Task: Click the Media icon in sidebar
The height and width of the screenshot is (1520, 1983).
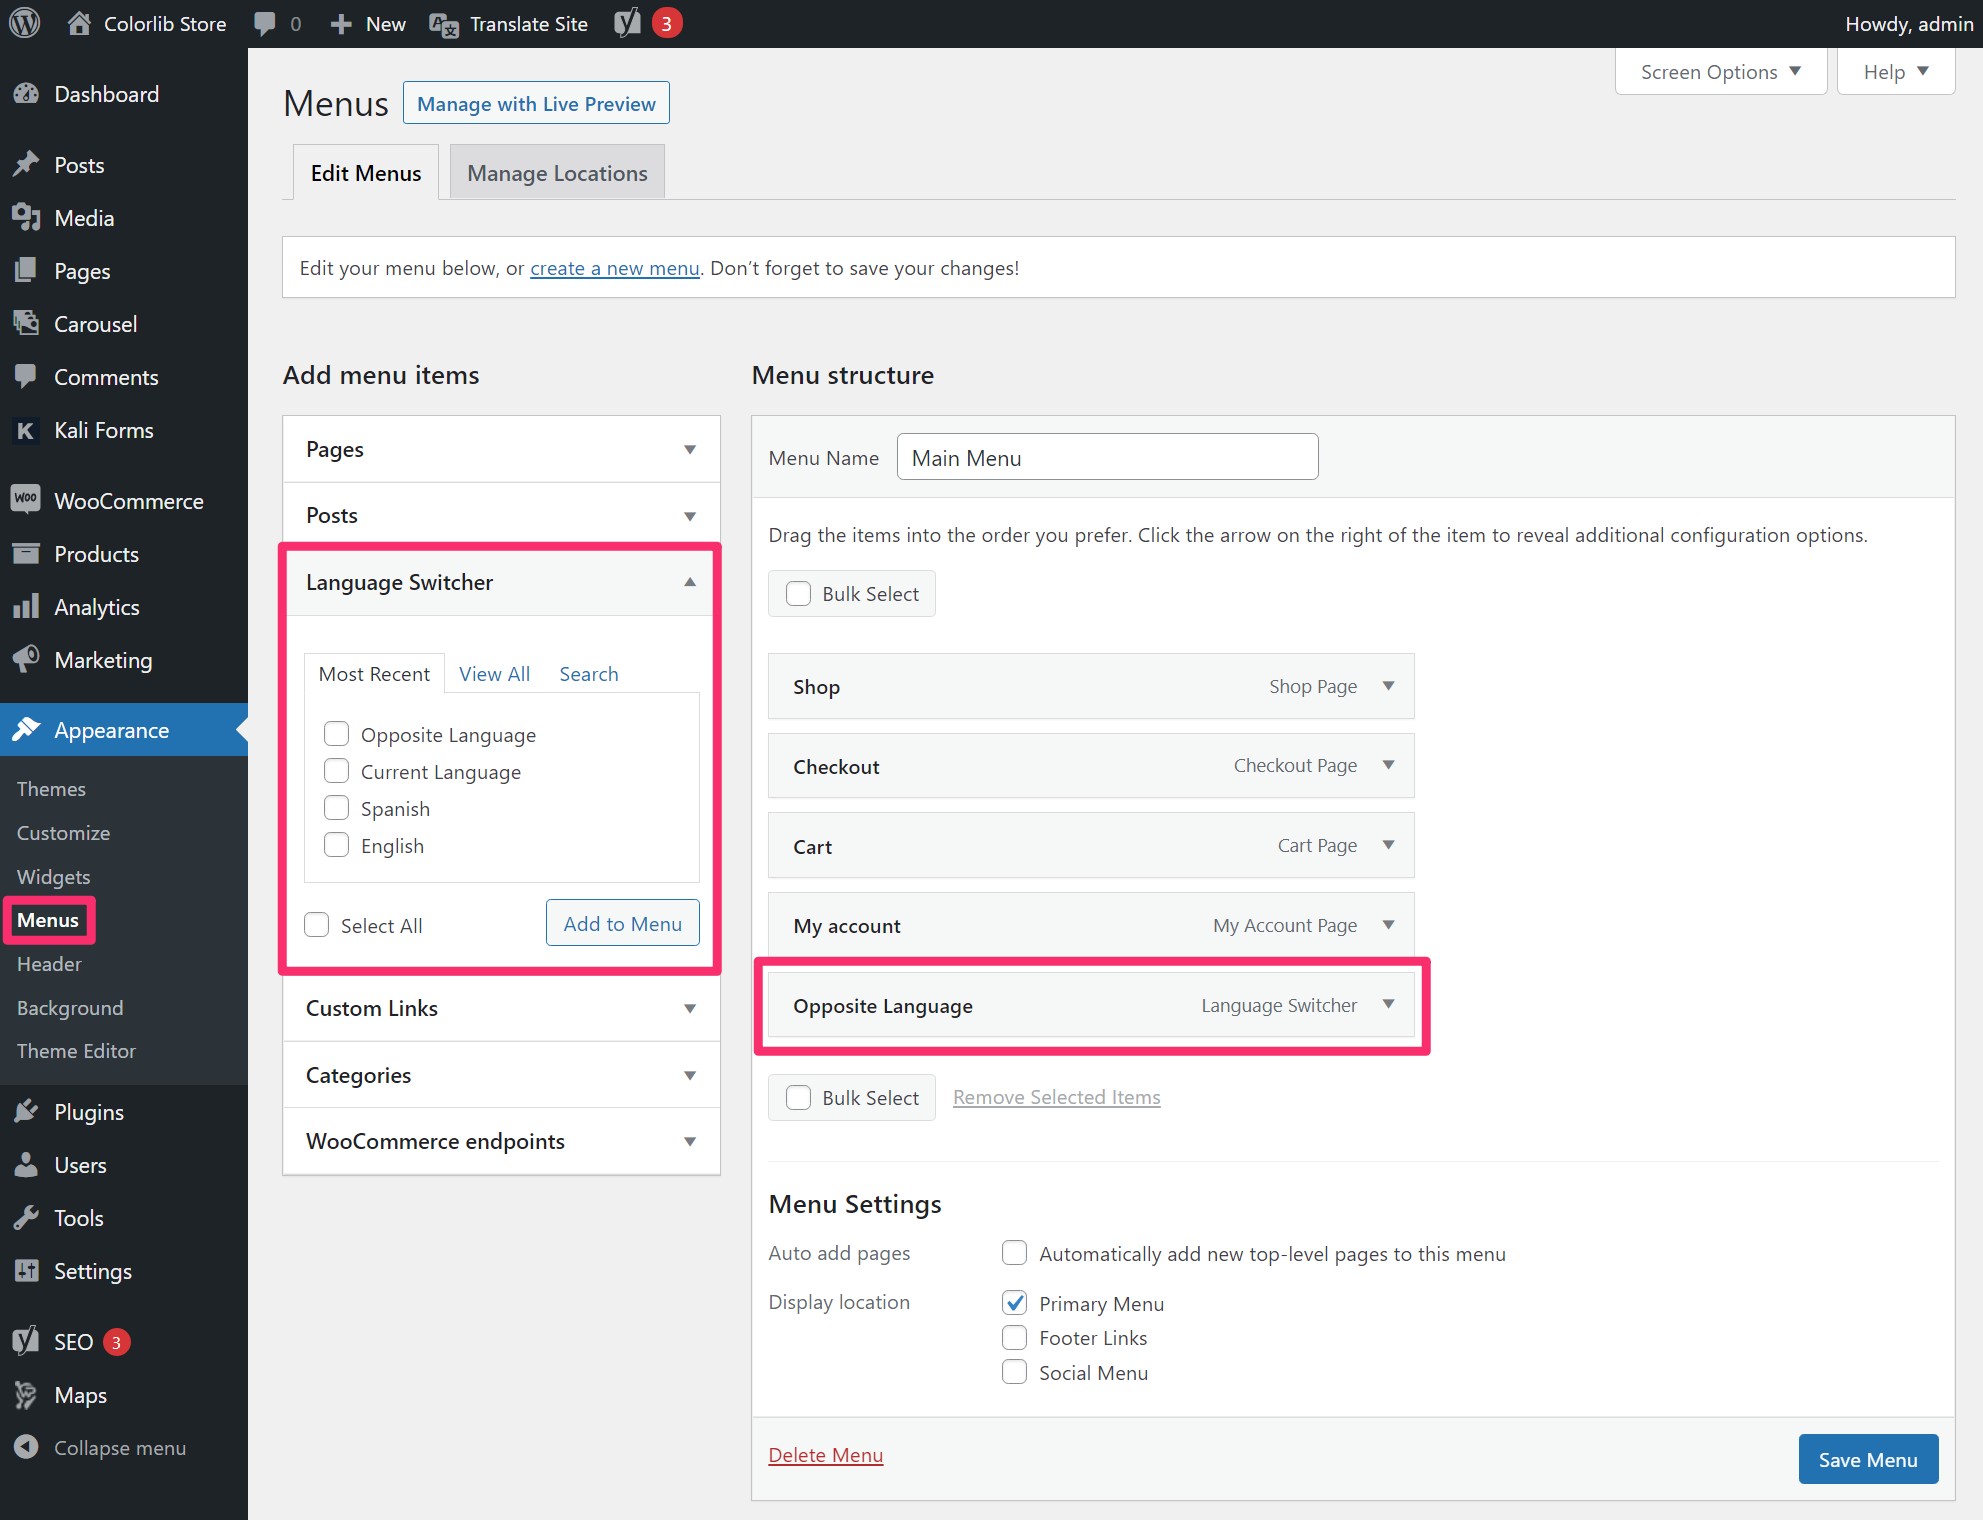Action: (x=26, y=218)
